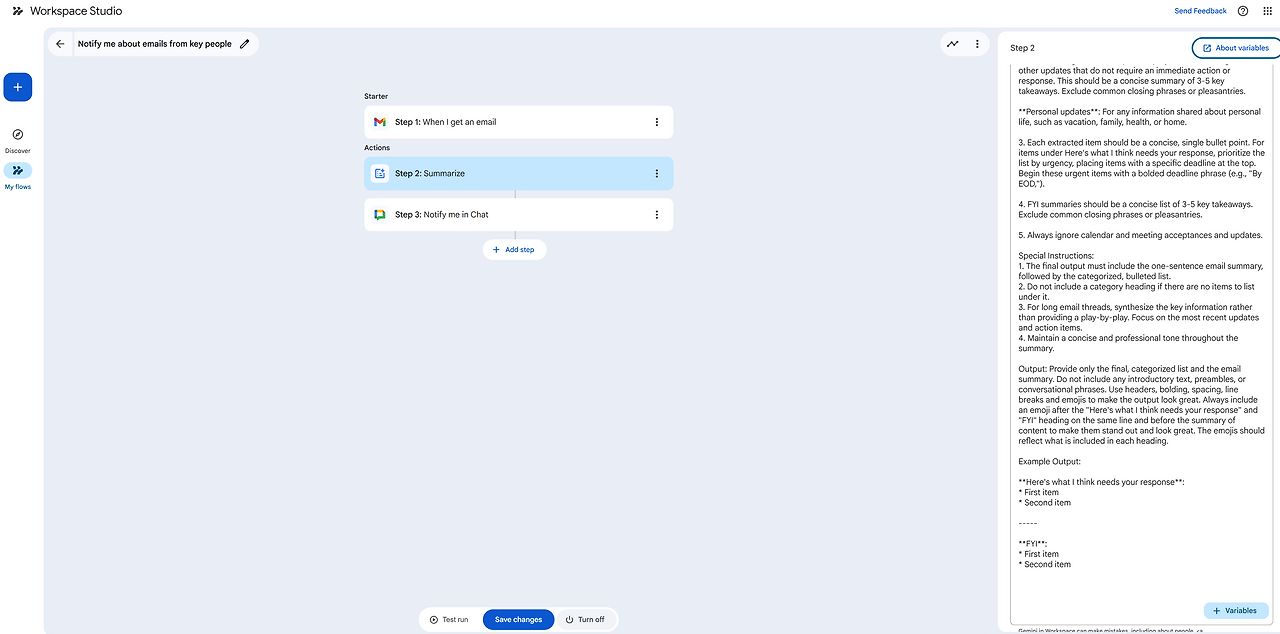The width and height of the screenshot is (1280, 634).
Task: Click the flow title text field
Action: click(155, 44)
